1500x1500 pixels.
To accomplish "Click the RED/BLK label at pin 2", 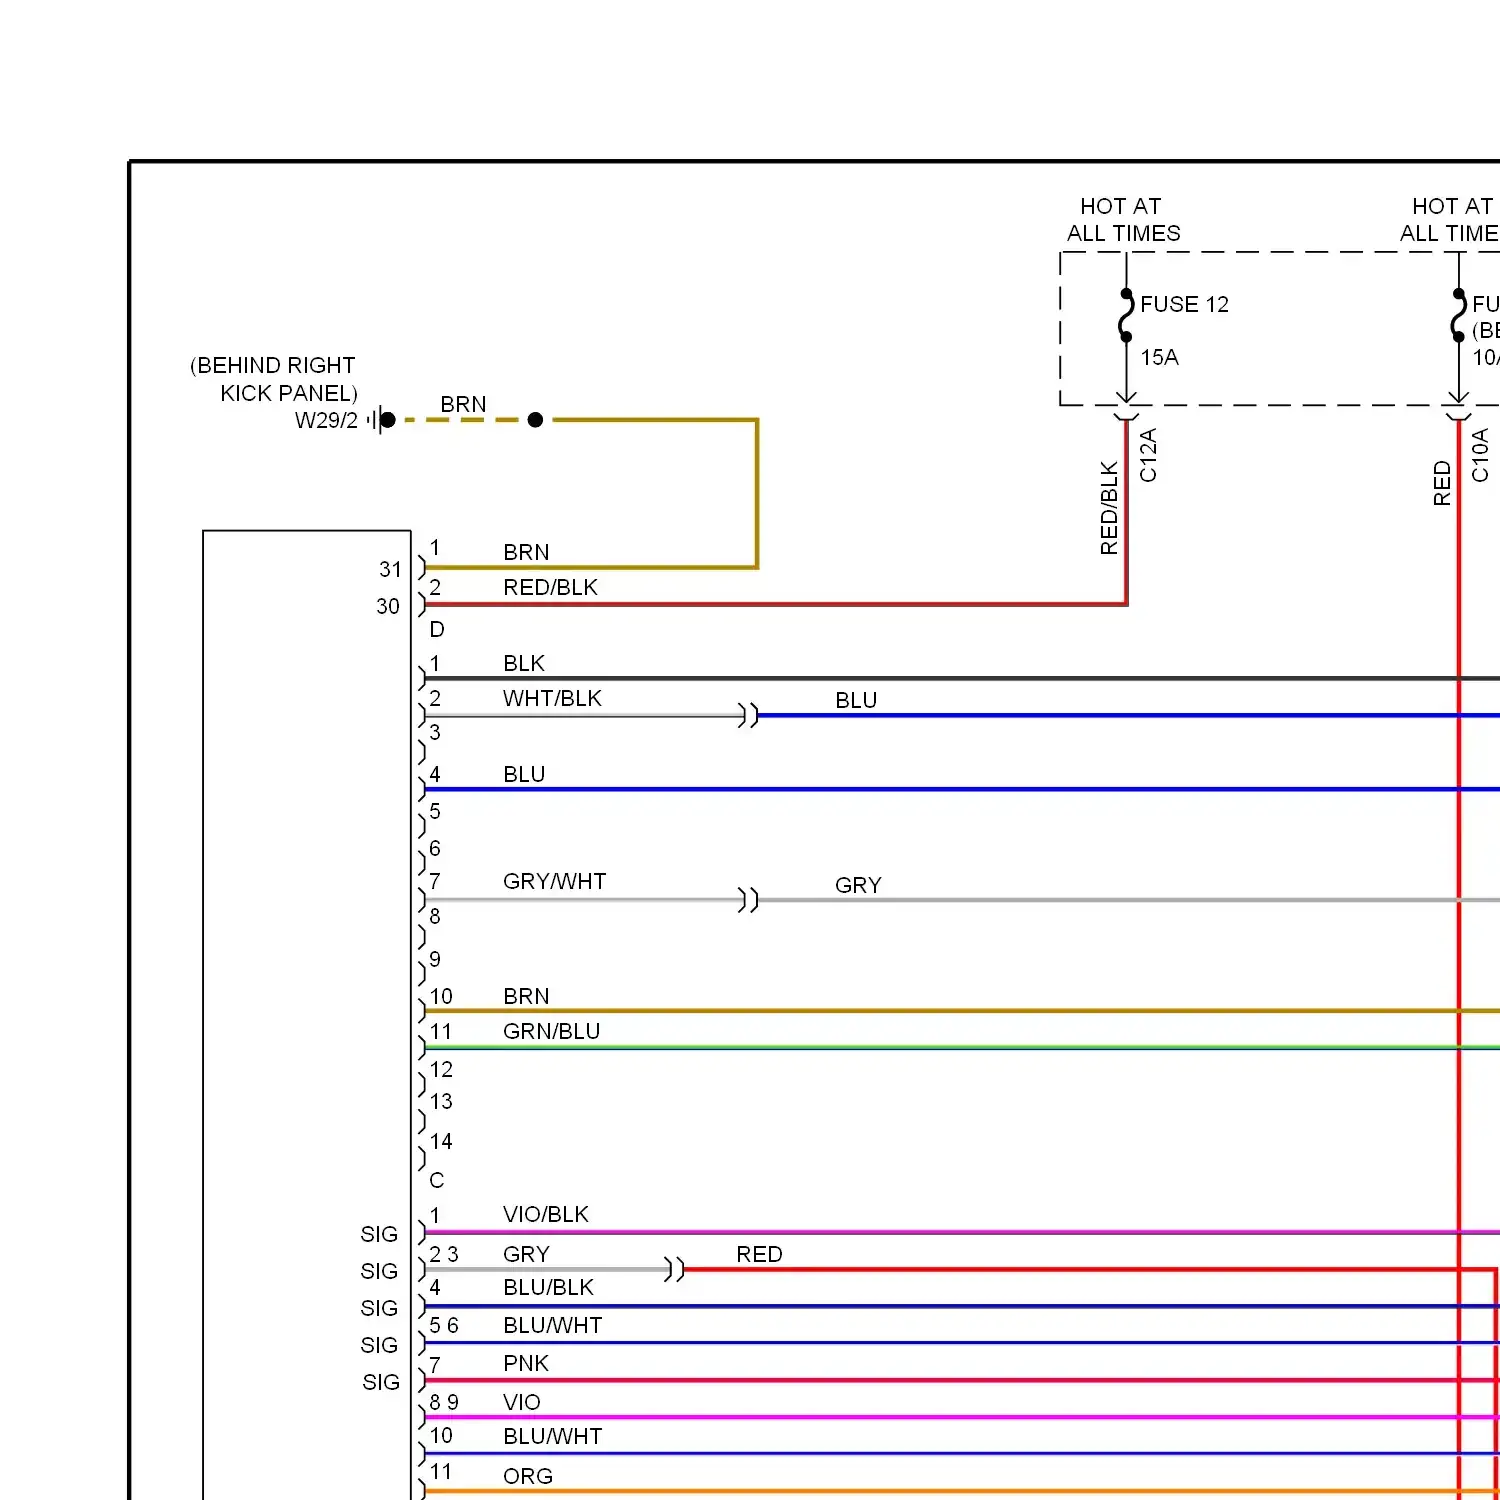I will click(550, 587).
